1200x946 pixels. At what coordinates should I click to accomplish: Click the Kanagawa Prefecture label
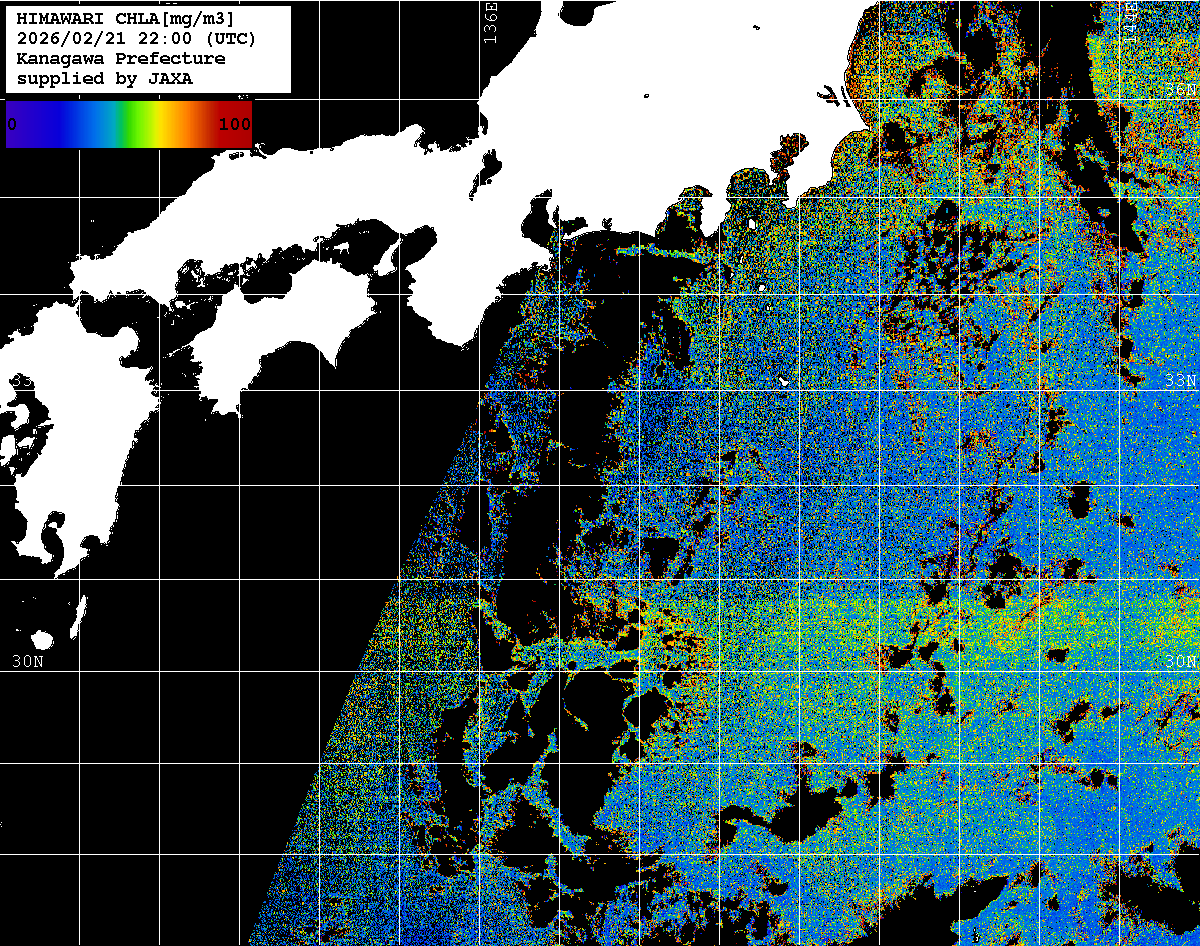121,59
